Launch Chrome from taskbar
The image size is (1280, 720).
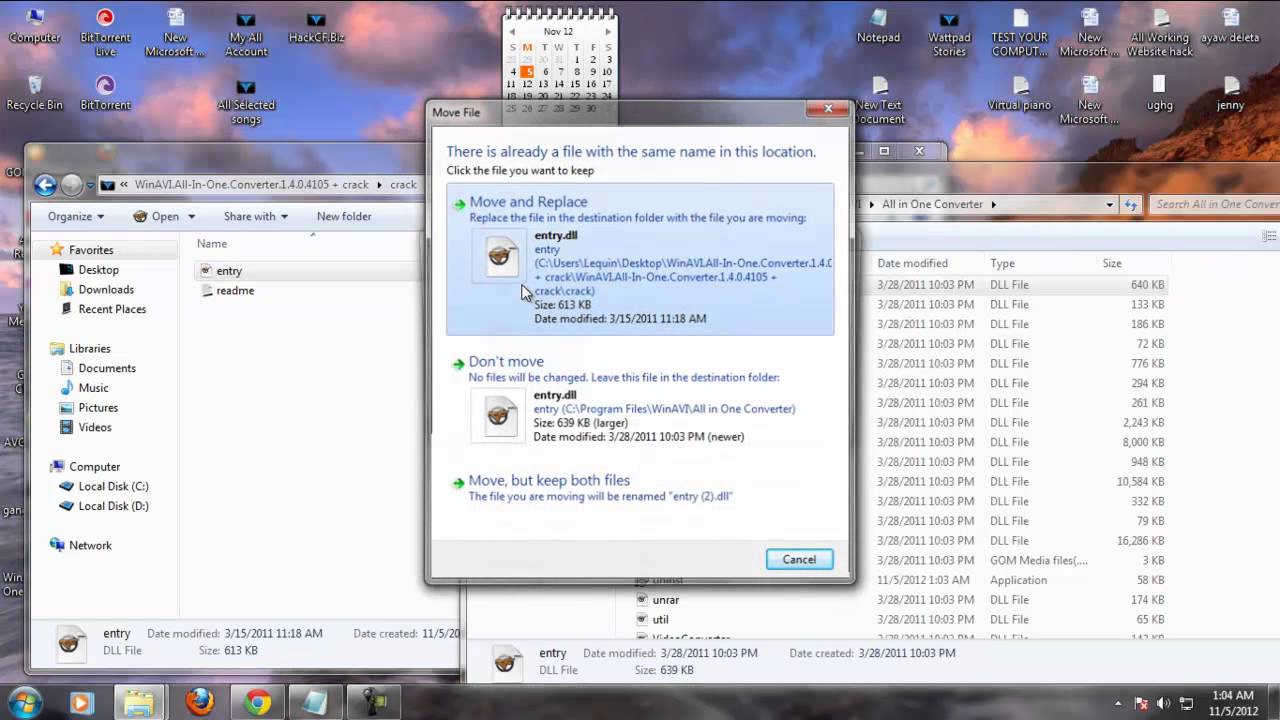point(258,703)
